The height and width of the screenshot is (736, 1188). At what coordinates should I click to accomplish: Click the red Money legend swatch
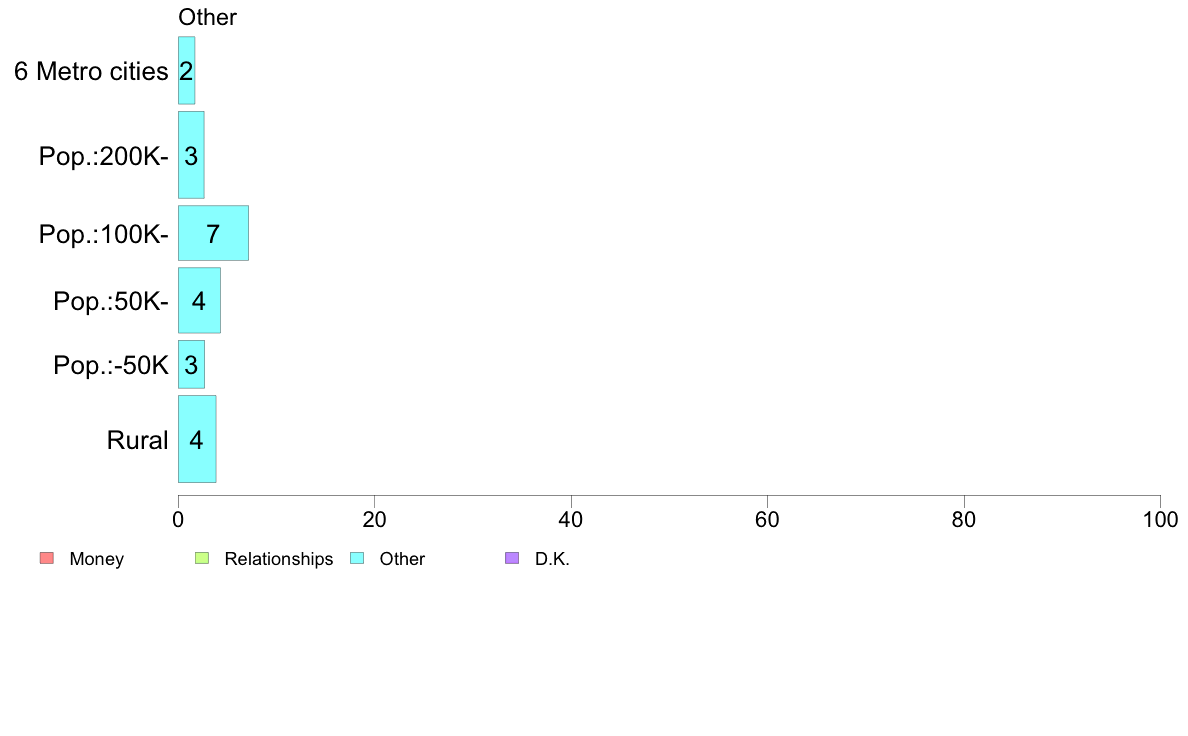point(47,559)
